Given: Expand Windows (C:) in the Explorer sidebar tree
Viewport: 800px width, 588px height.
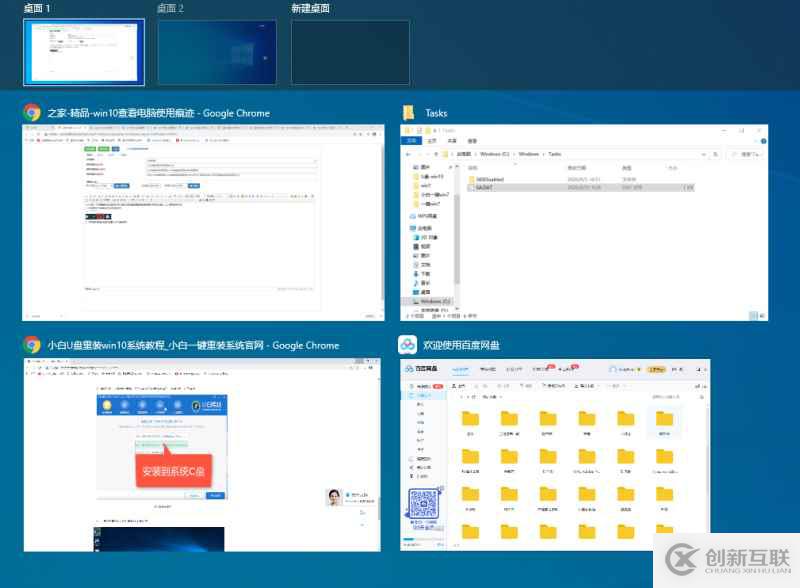Looking at the screenshot, I should click(x=408, y=300).
